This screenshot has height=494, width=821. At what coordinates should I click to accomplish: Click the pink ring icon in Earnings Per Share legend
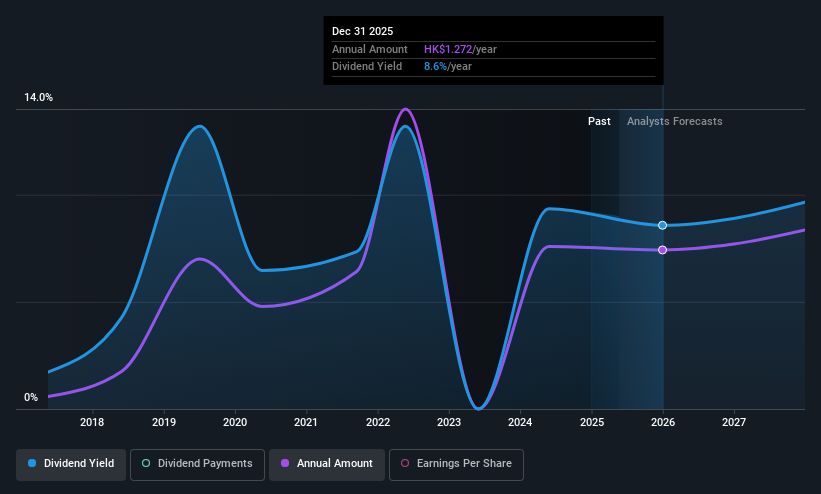point(405,463)
